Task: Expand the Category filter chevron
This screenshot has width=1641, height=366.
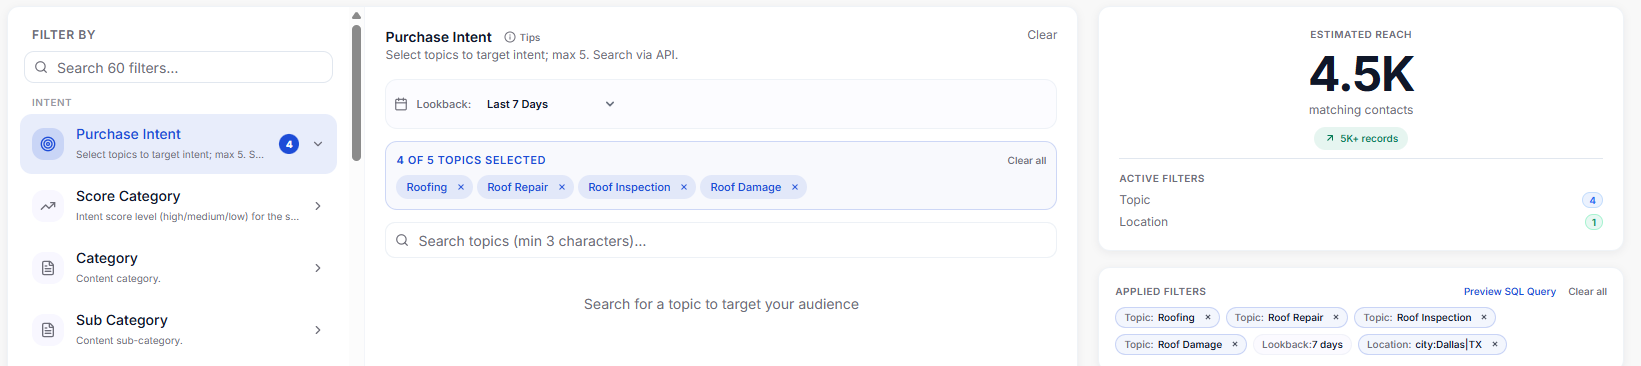Action: click(x=318, y=268)
